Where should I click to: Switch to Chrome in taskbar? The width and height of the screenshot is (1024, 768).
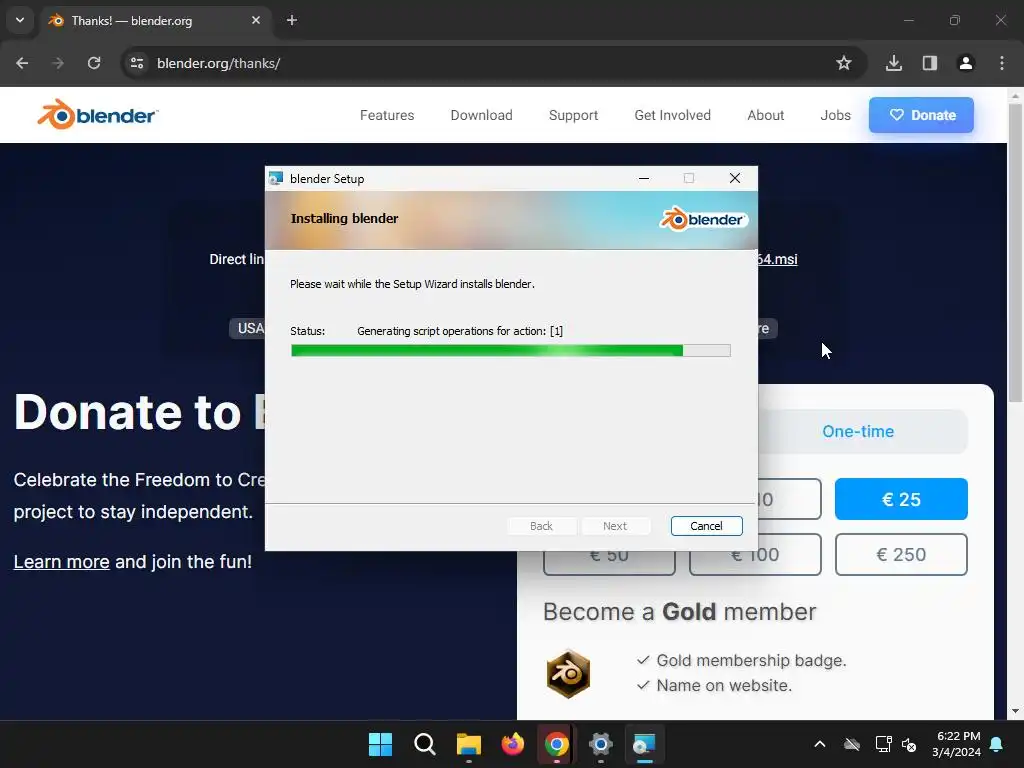[x=556, y=744]
